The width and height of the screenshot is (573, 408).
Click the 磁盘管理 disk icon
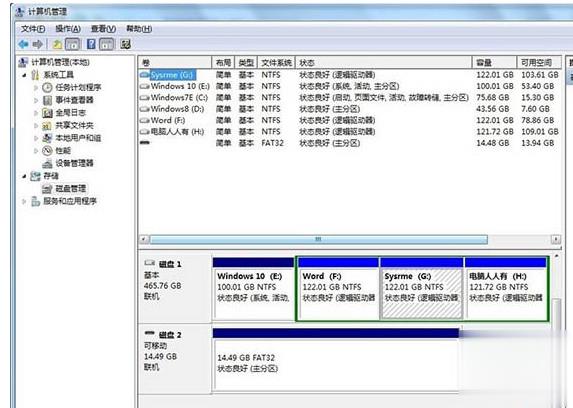pos(47,189)
